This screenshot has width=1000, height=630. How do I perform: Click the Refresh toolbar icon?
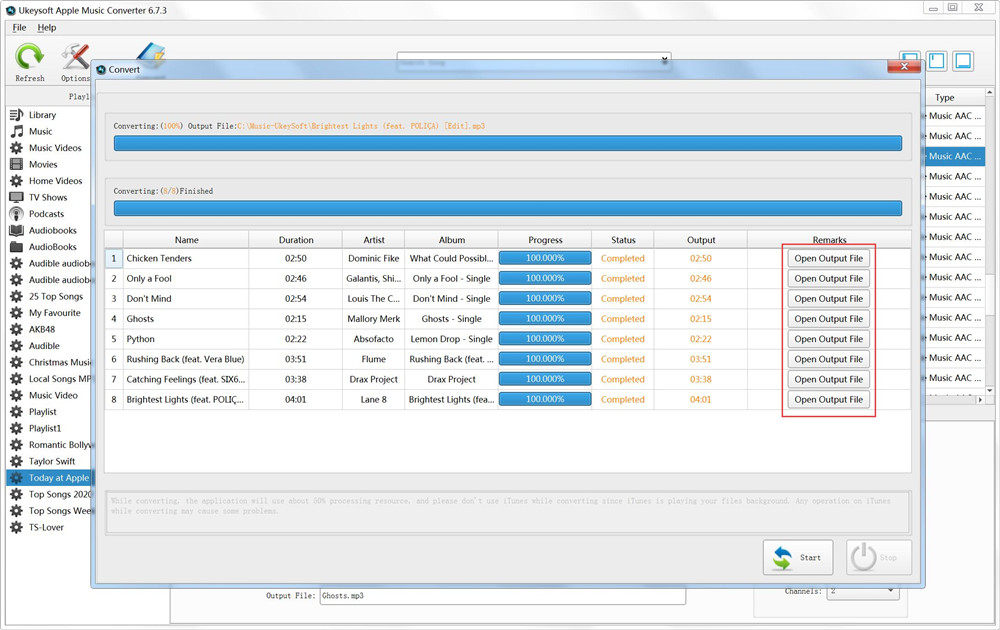(x=29, y=57)
